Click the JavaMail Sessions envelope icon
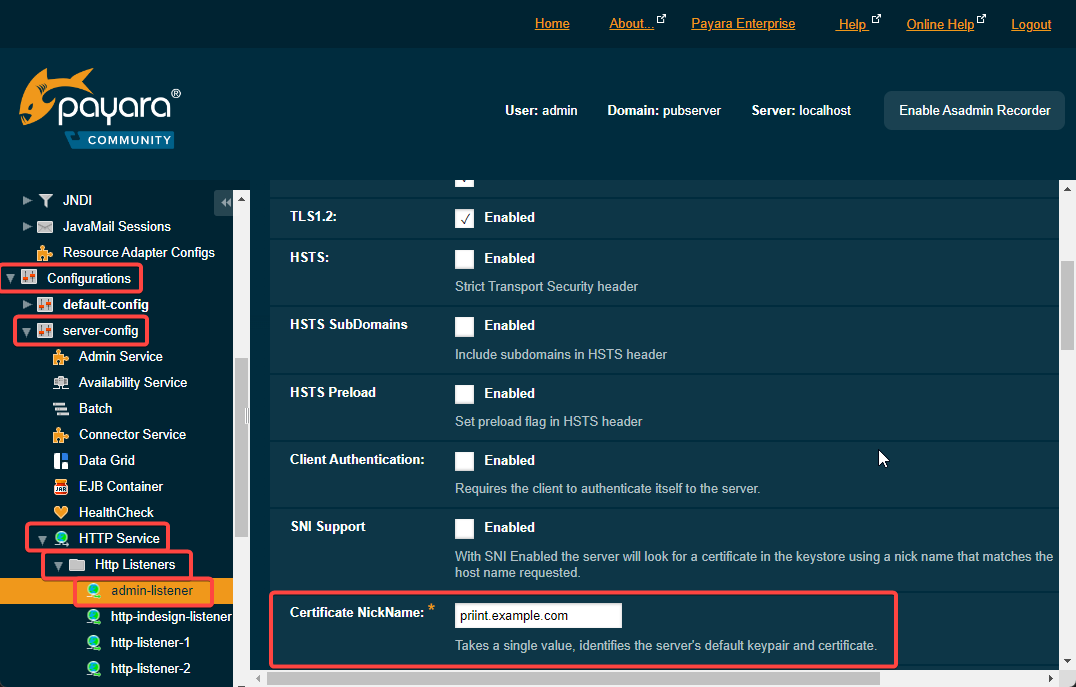The image size is (1076, 687). [x=45, y=227]
